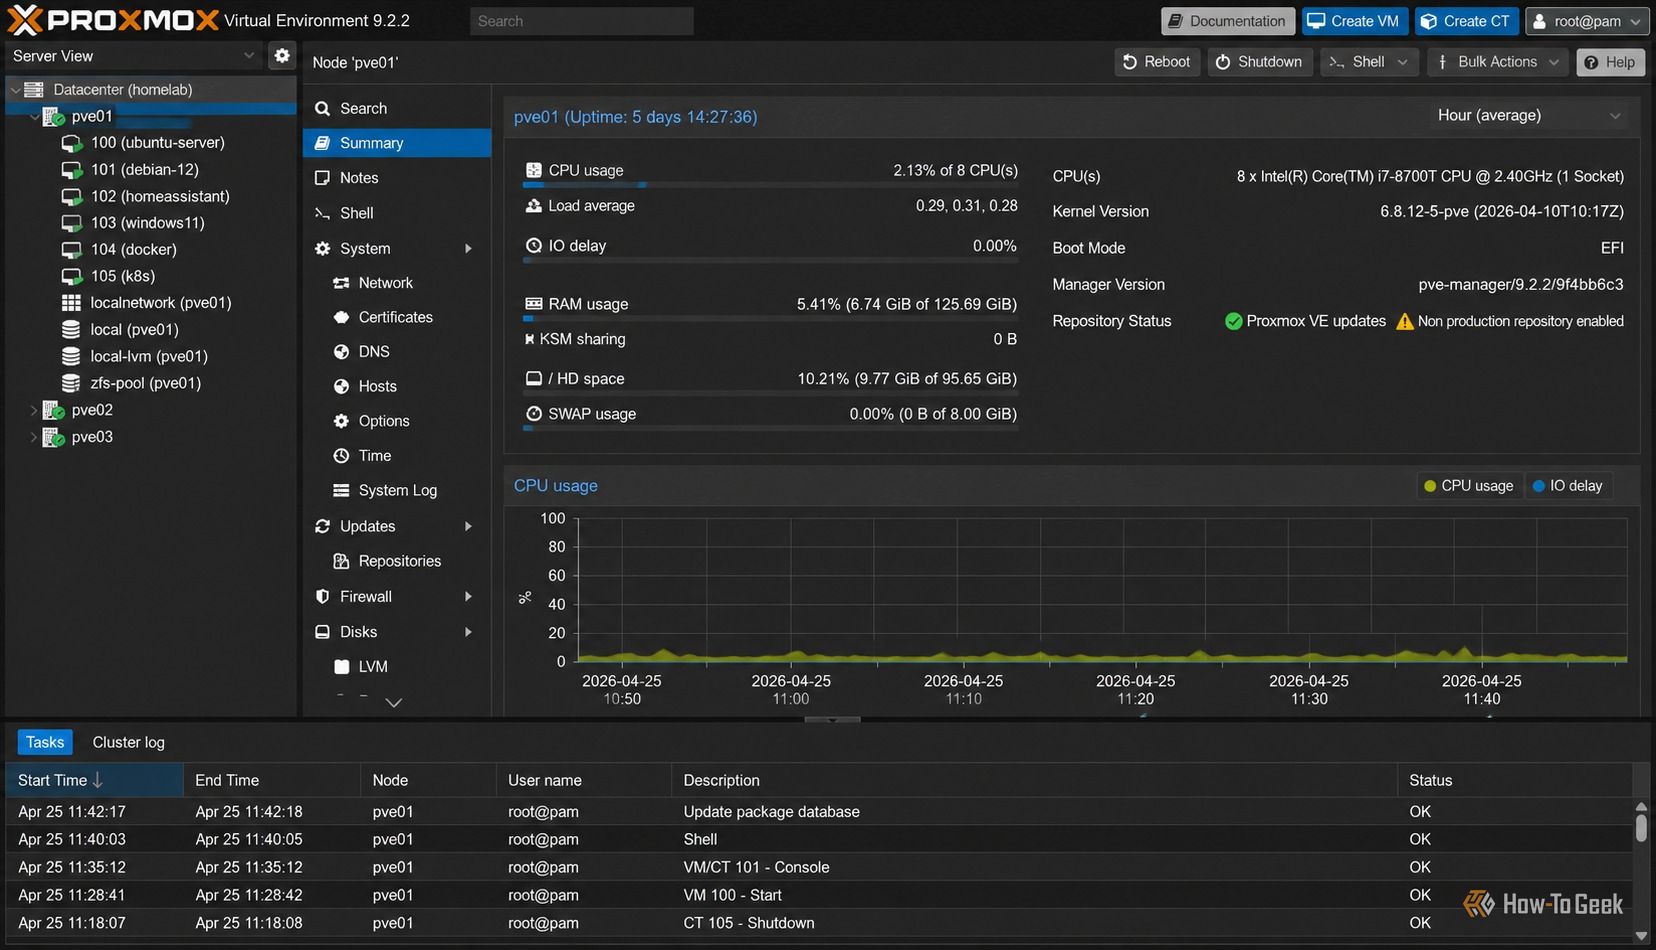This screenshot has height=950, width=1656.
Task: Open the root@pam user menu
Action: coord(1587,21)
